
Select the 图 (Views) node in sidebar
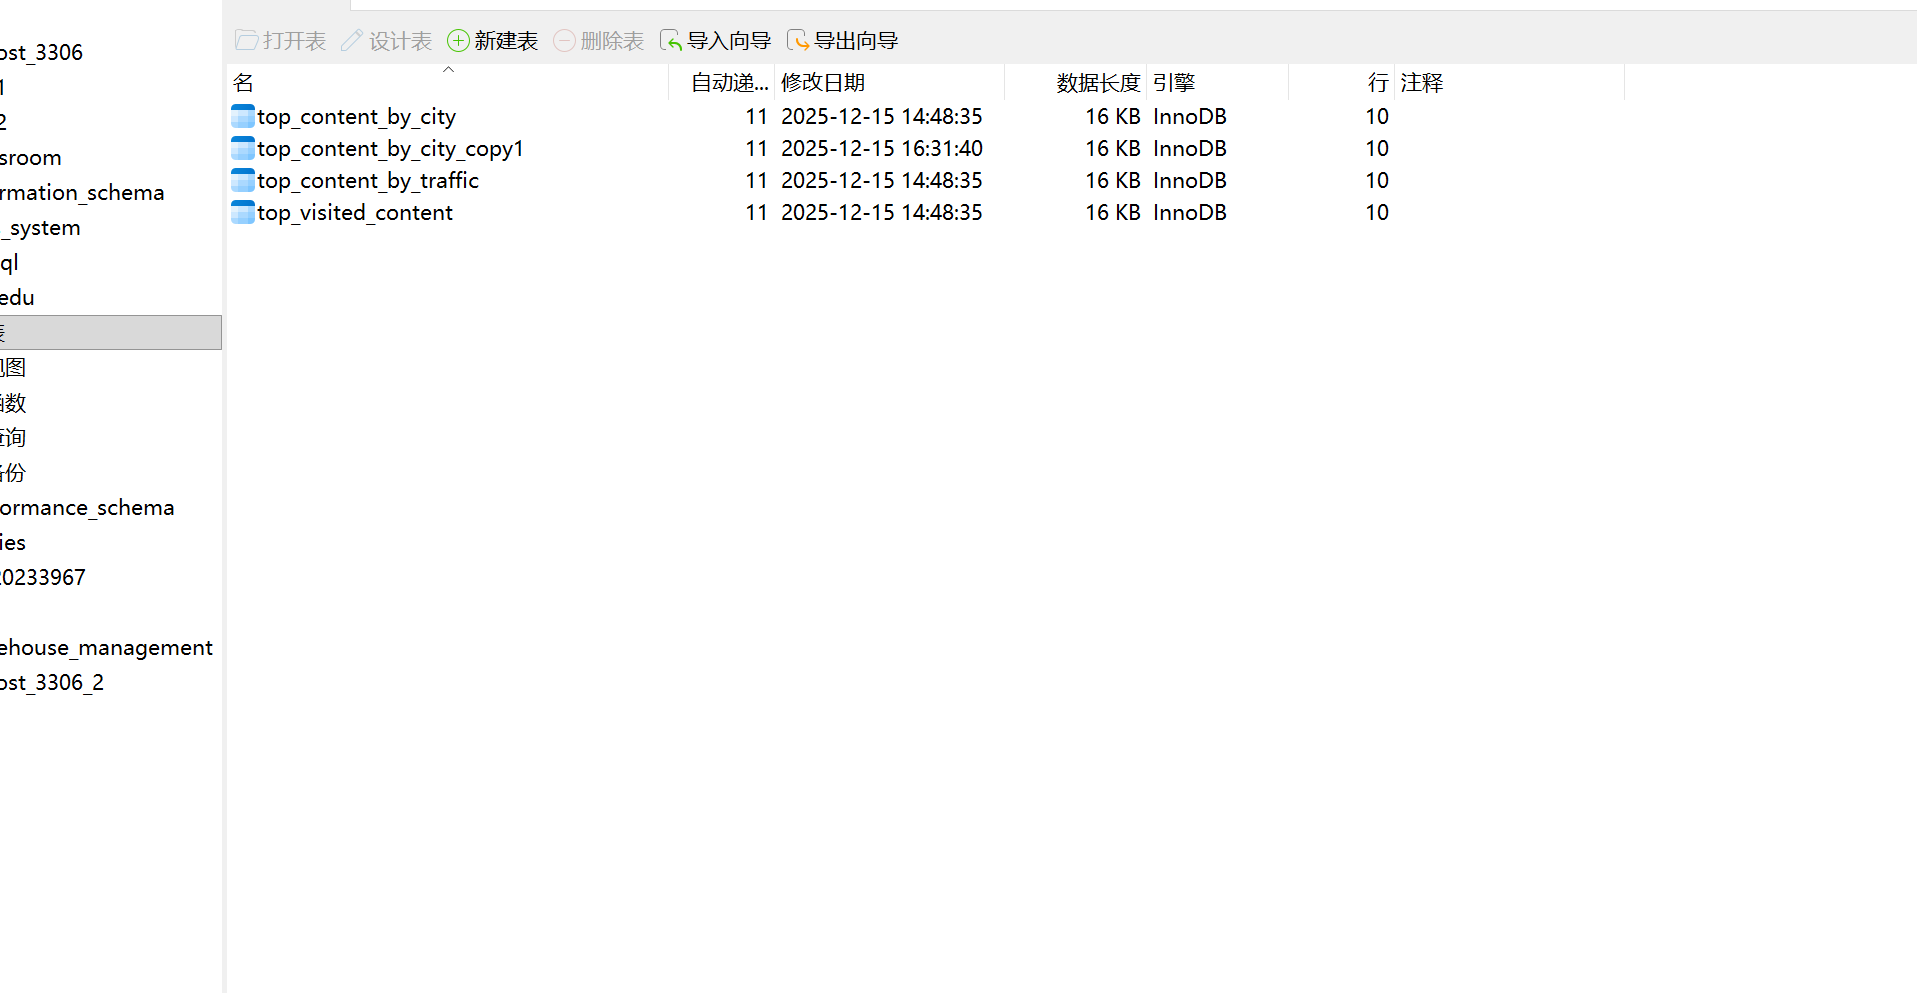[13, 368]
